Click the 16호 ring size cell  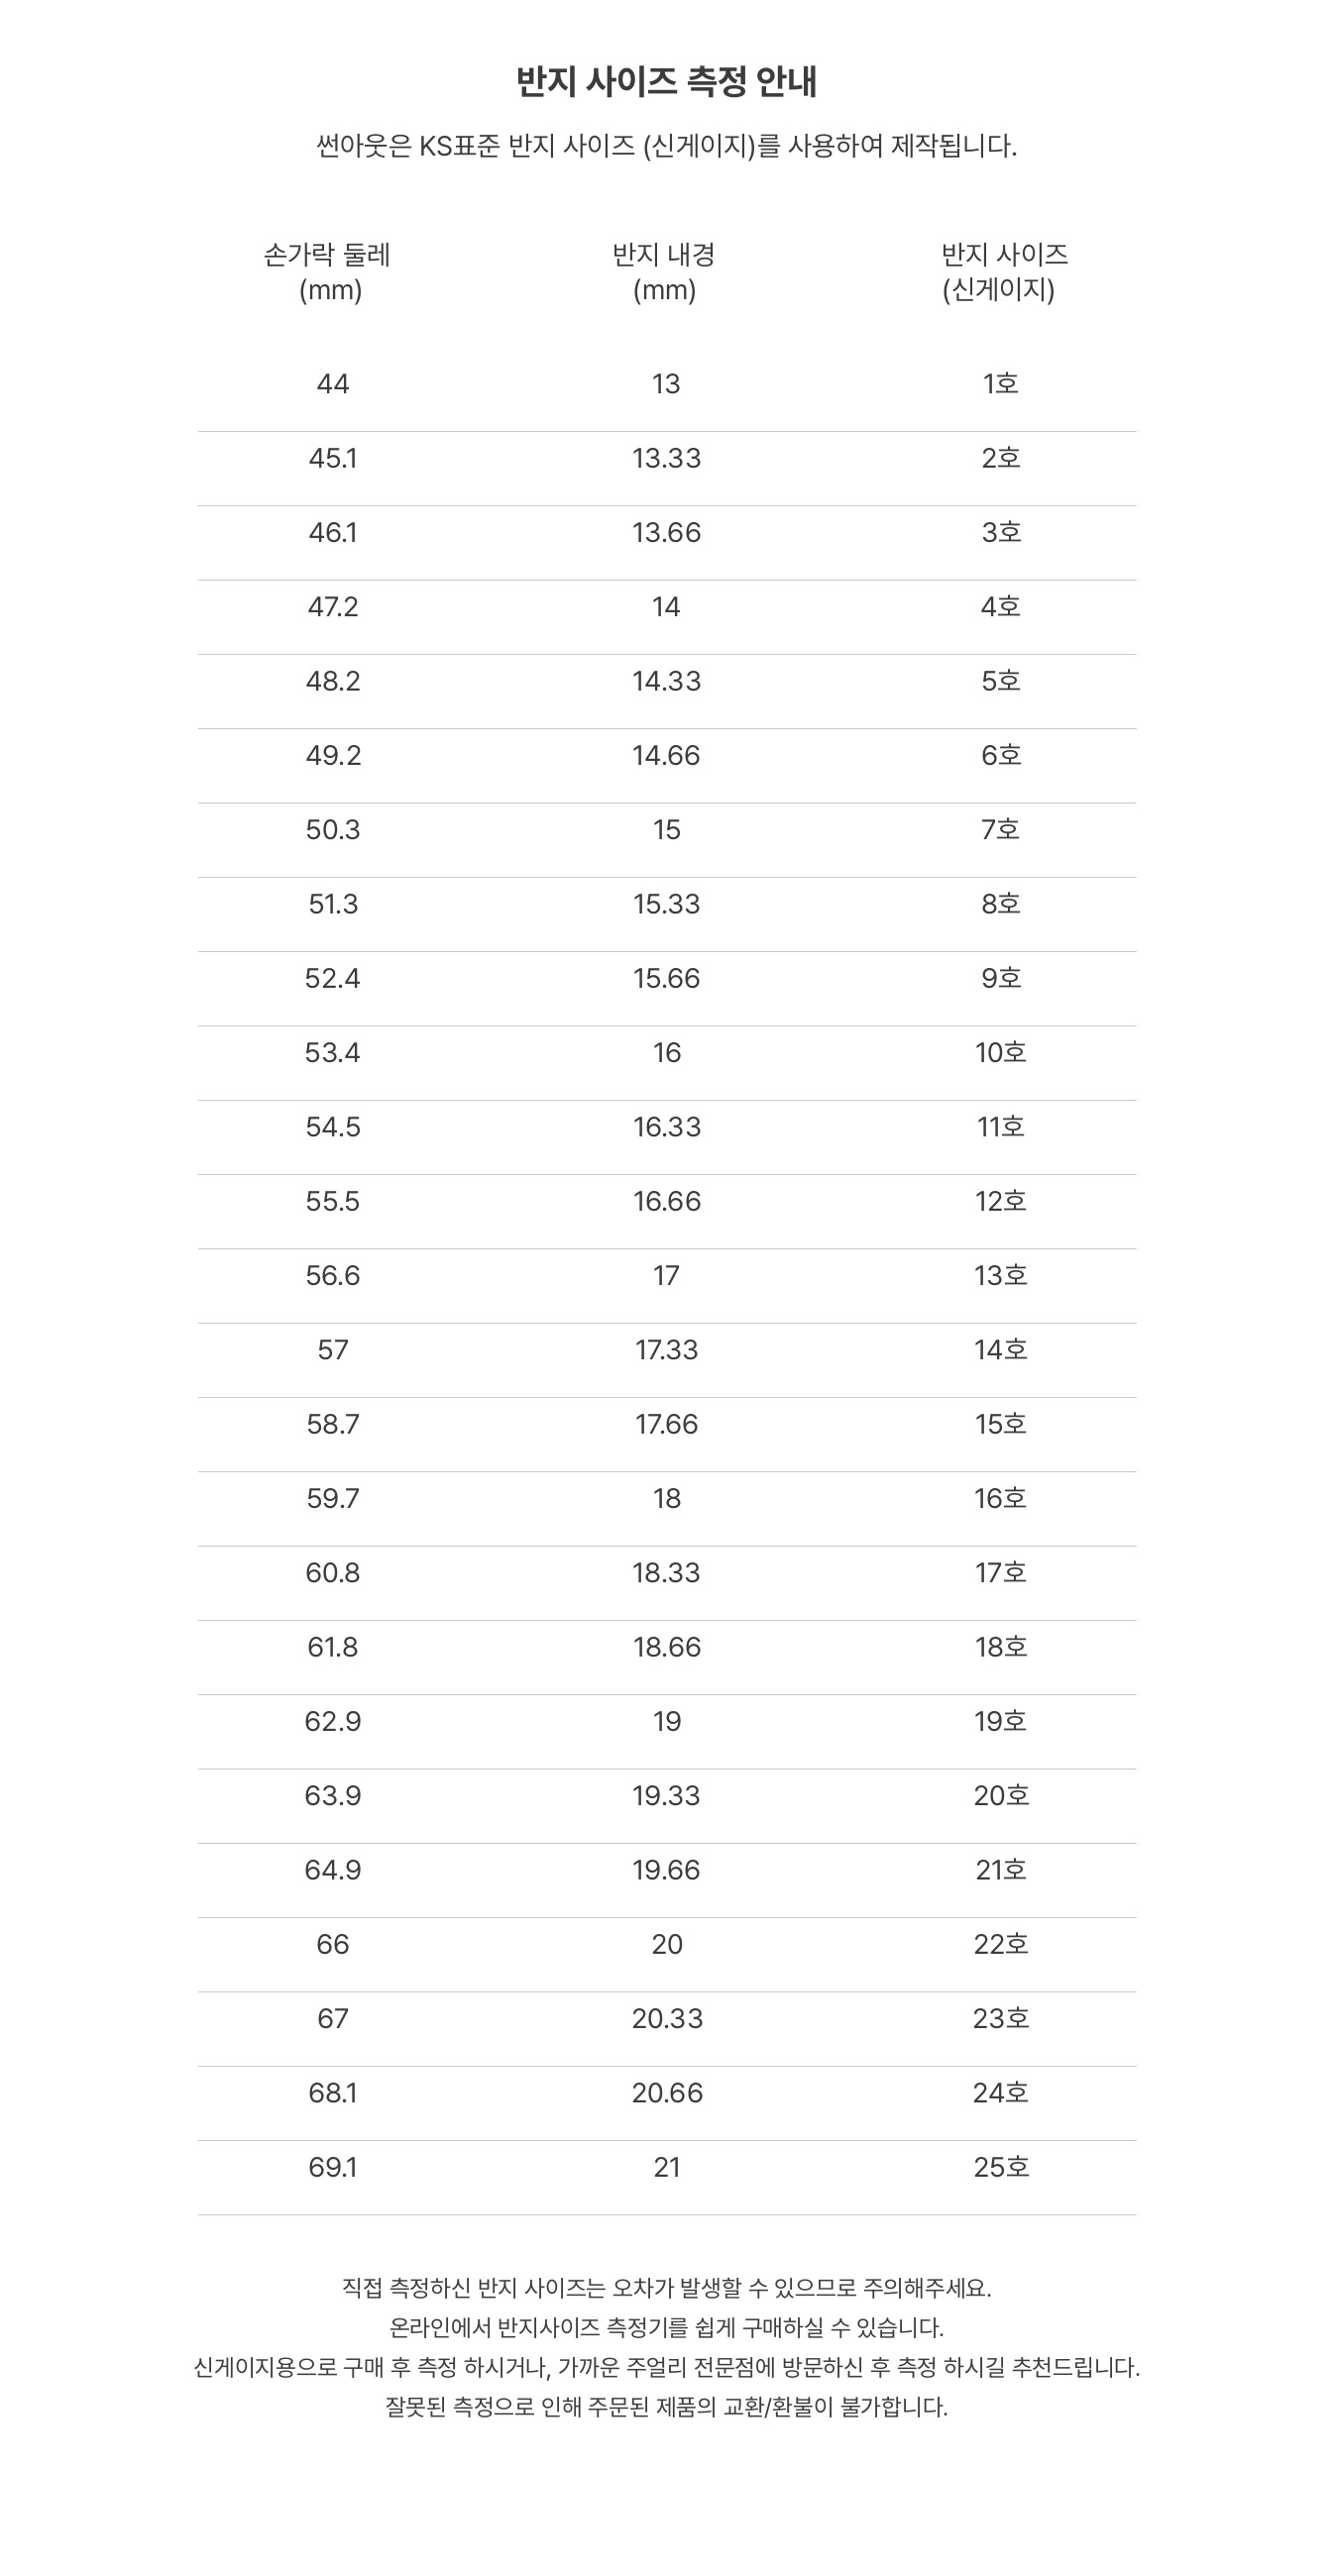1000,1498
